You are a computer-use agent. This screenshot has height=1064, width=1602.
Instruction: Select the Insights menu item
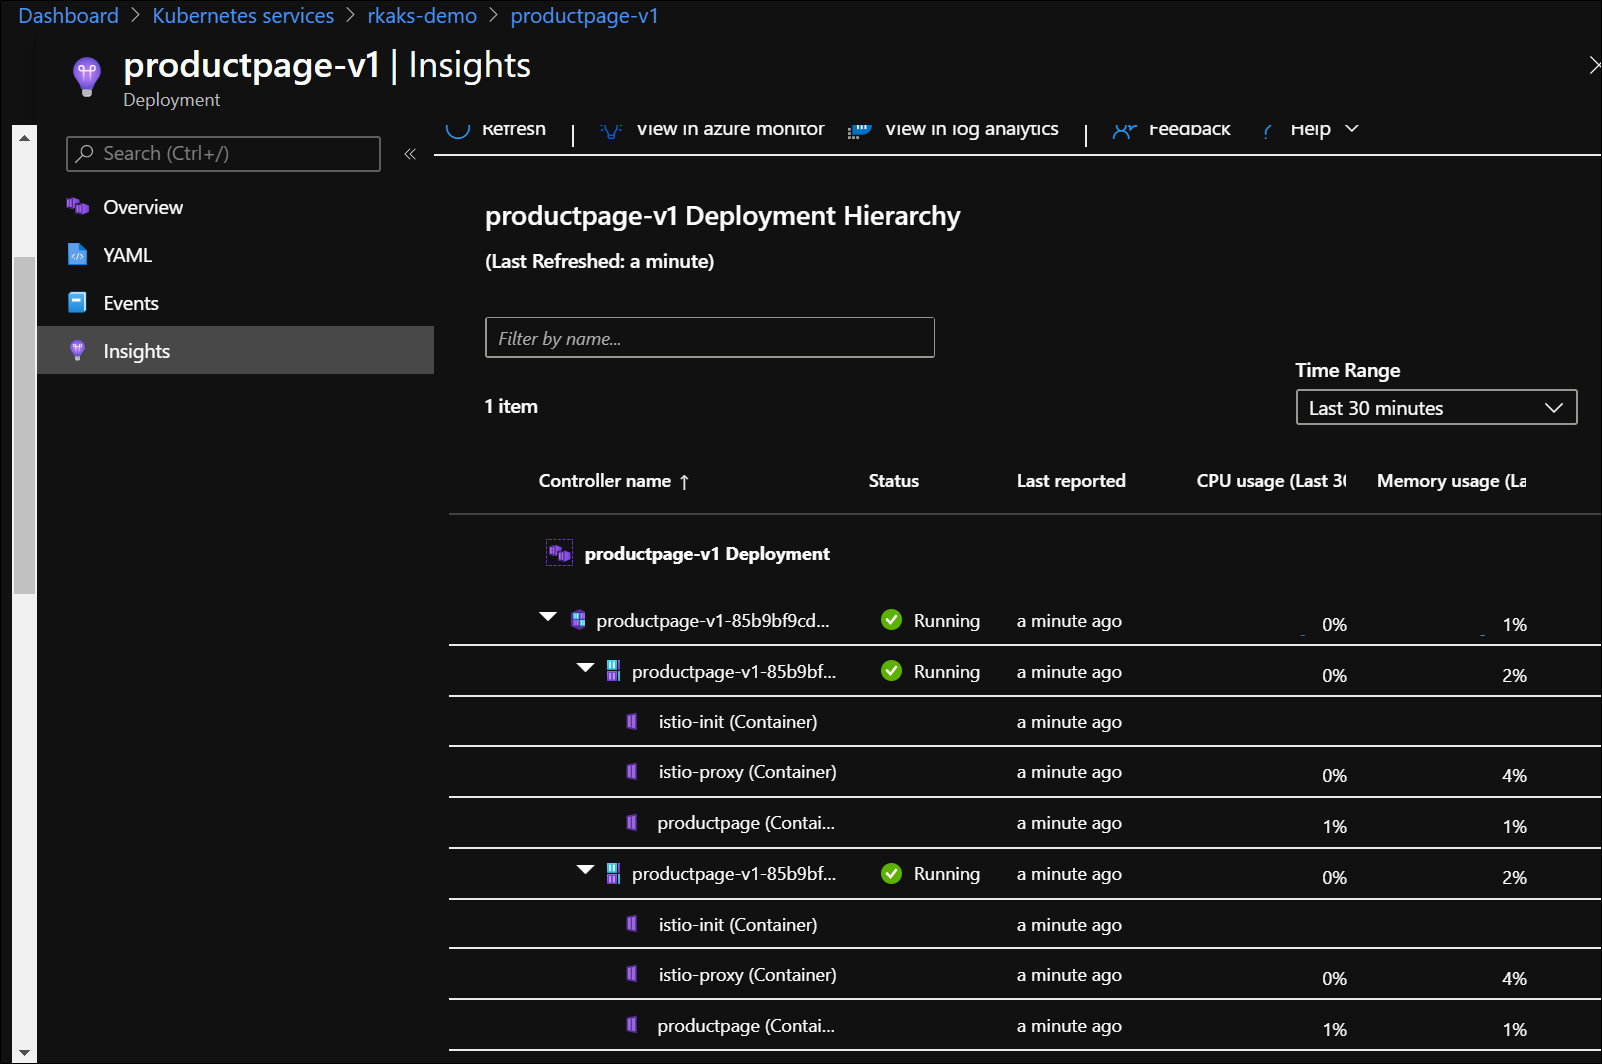pos(136,351)
